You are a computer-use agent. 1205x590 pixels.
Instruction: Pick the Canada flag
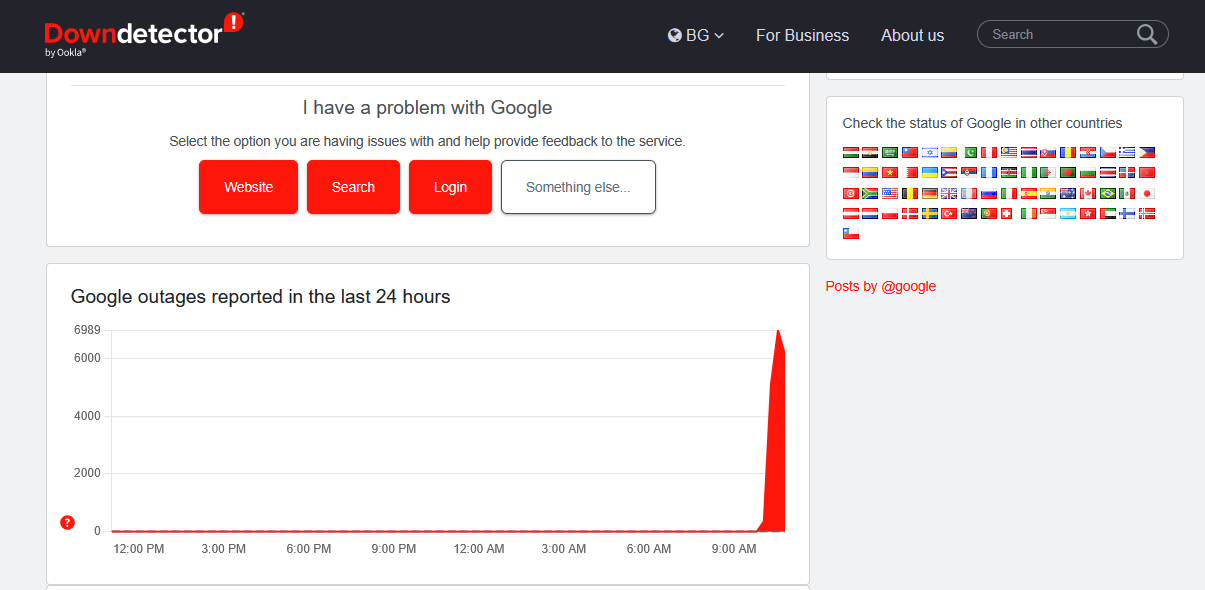(x=1088, y=193)
